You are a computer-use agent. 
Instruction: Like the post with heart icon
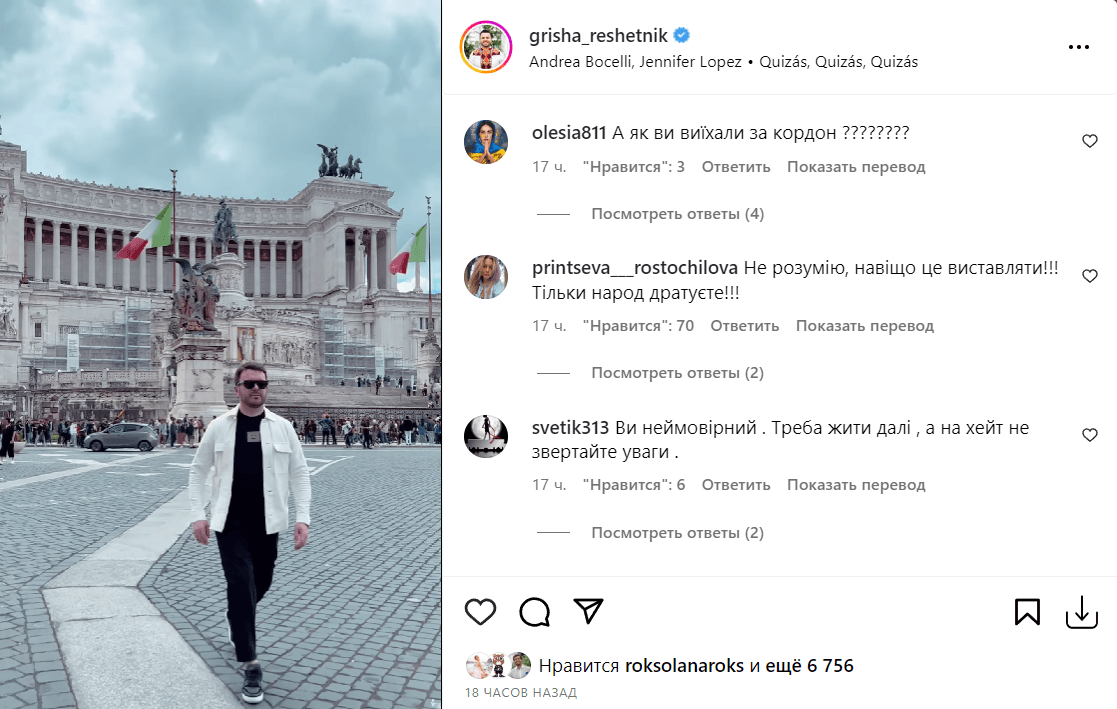click(480, 611)
